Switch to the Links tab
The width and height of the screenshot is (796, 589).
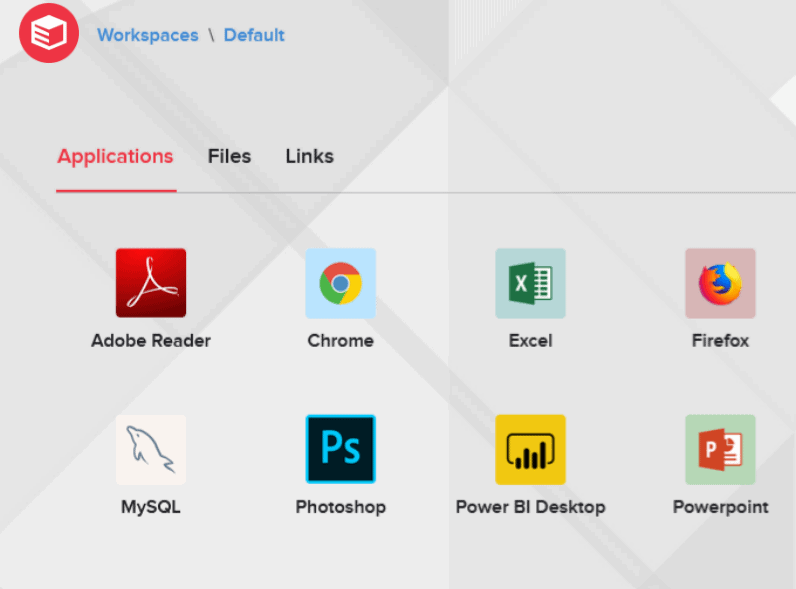tap(310, 156)
